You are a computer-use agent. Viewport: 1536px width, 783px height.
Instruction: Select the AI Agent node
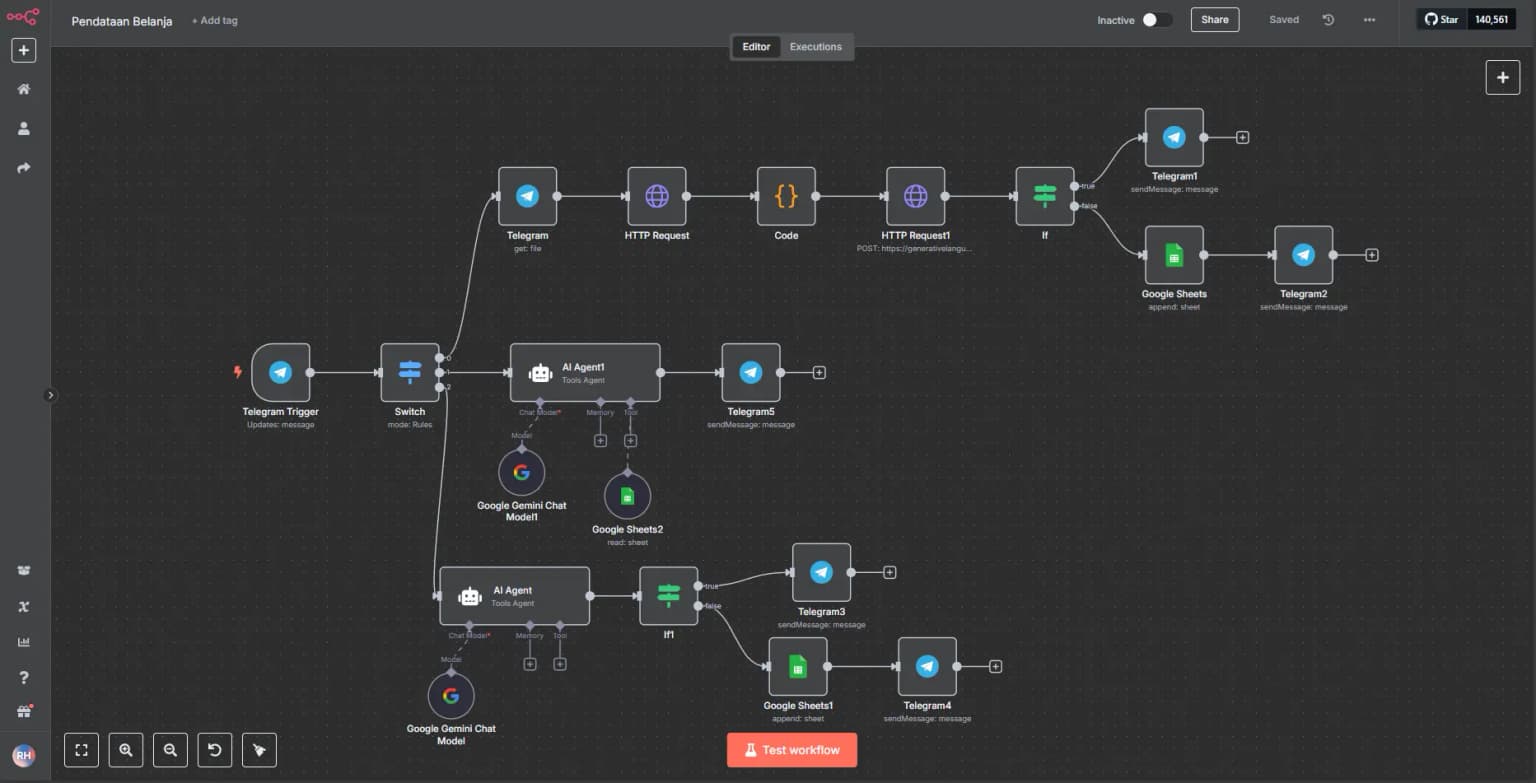515,596
